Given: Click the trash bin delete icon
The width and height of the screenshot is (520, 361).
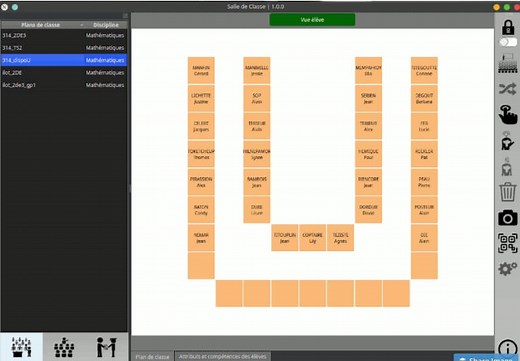Looking at the screenshot, I should pos(508,192).
